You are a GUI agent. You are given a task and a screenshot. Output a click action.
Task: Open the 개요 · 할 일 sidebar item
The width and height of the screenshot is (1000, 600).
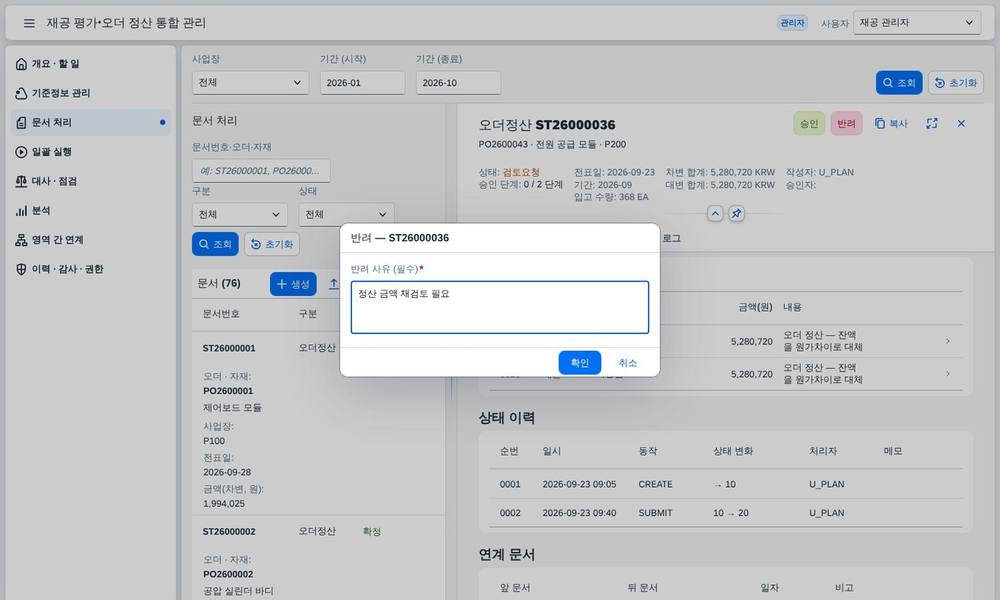[x=91, y=64]
